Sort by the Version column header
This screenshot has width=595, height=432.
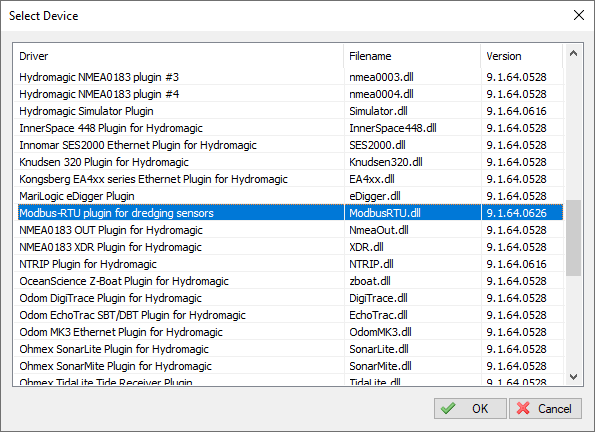(521, 56)
